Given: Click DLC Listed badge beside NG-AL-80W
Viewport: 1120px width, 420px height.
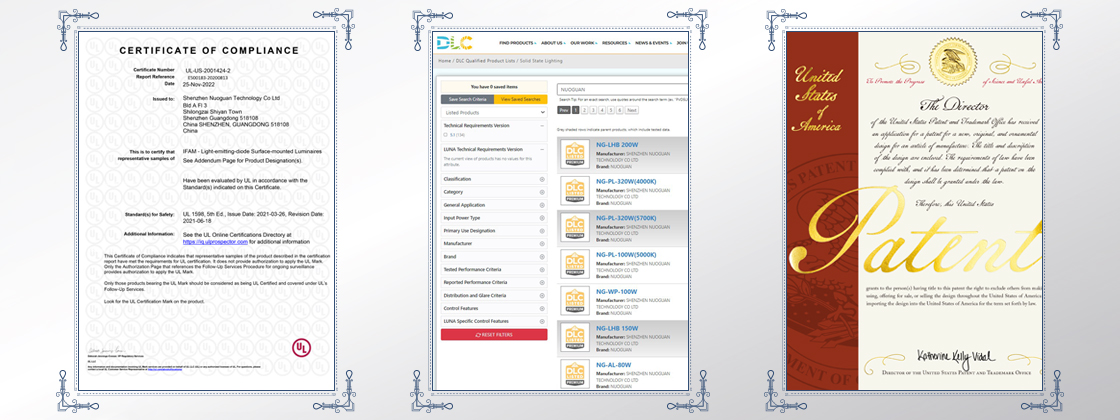Looking at the screenshot, I should point(575,374).
